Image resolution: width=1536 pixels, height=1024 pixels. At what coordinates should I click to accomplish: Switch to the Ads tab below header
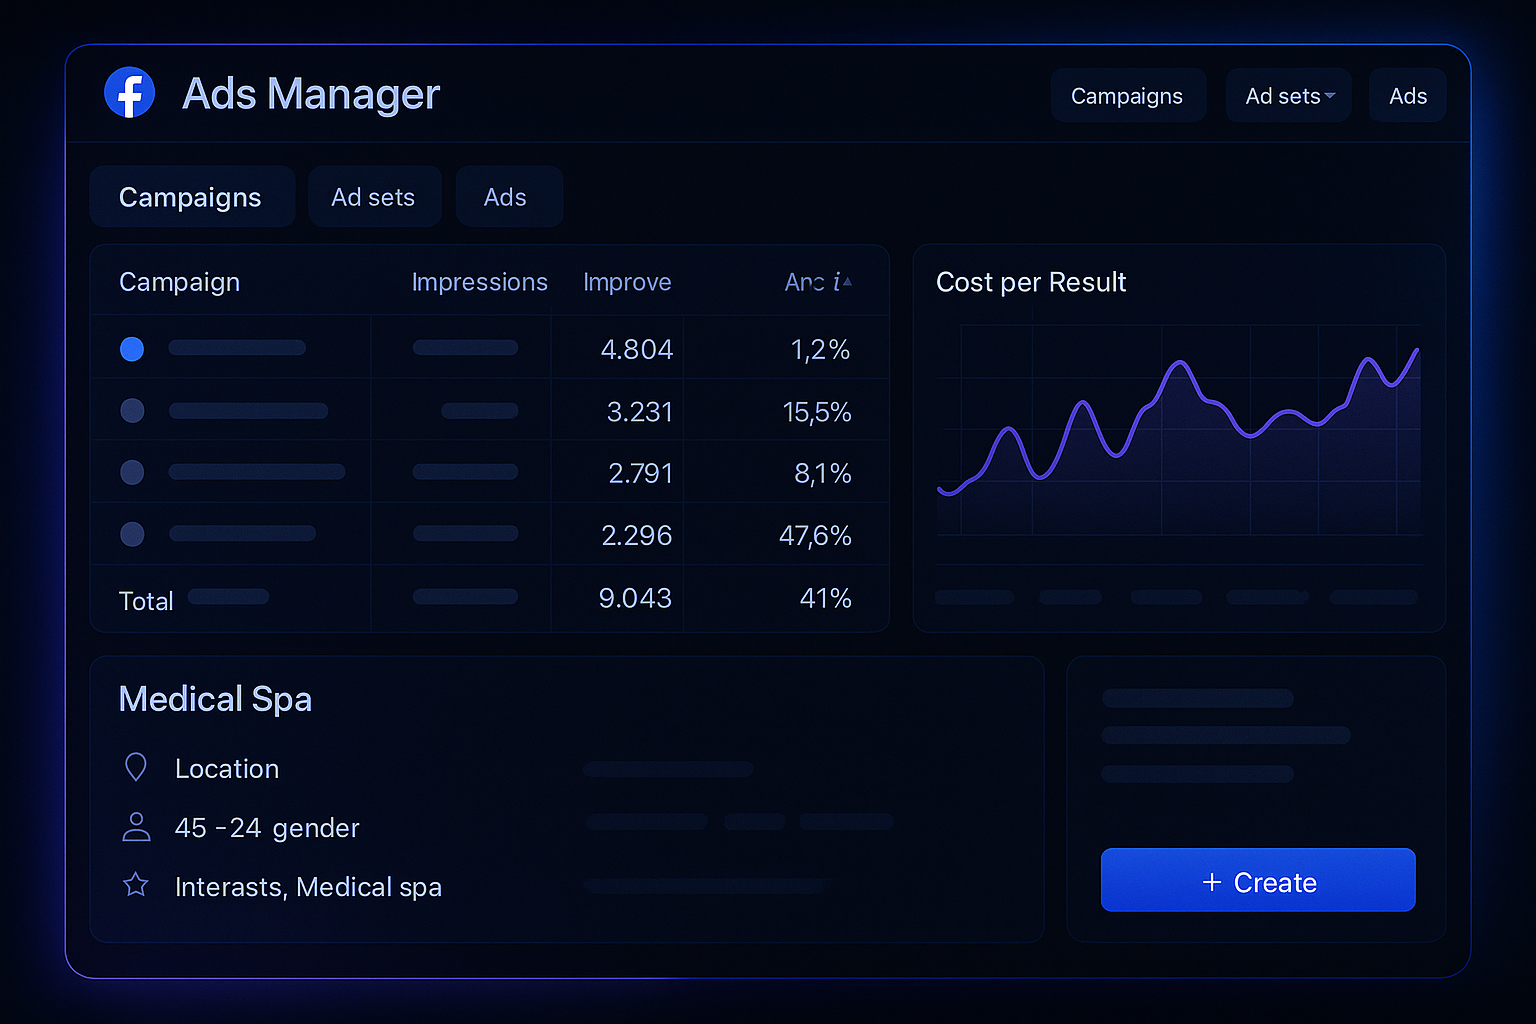(x=506, y=197)
